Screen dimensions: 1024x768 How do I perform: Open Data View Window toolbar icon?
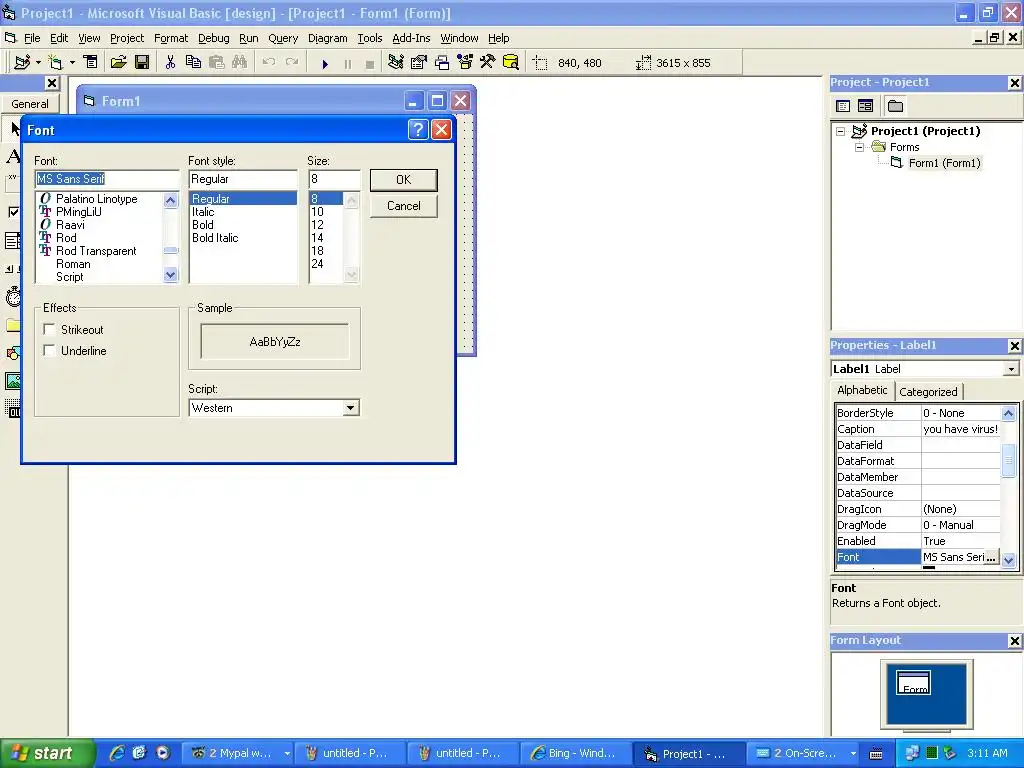click(511, 63)
